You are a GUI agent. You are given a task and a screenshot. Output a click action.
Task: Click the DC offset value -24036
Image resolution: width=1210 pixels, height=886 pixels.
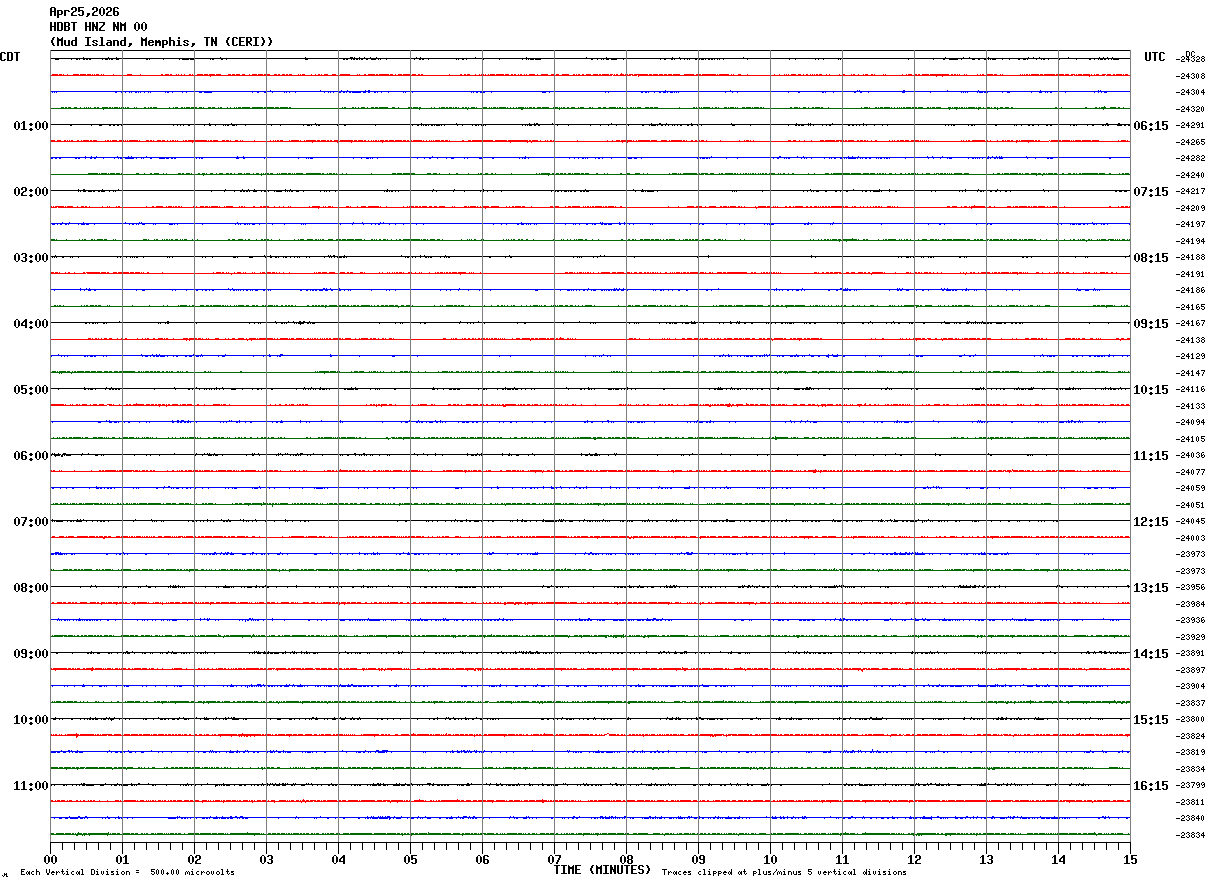[x=1191, y=456]
